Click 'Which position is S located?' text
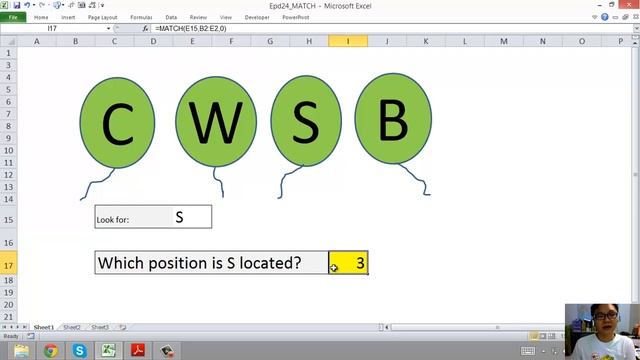Viewport: 640px width, 360px height. coord(200,263)
